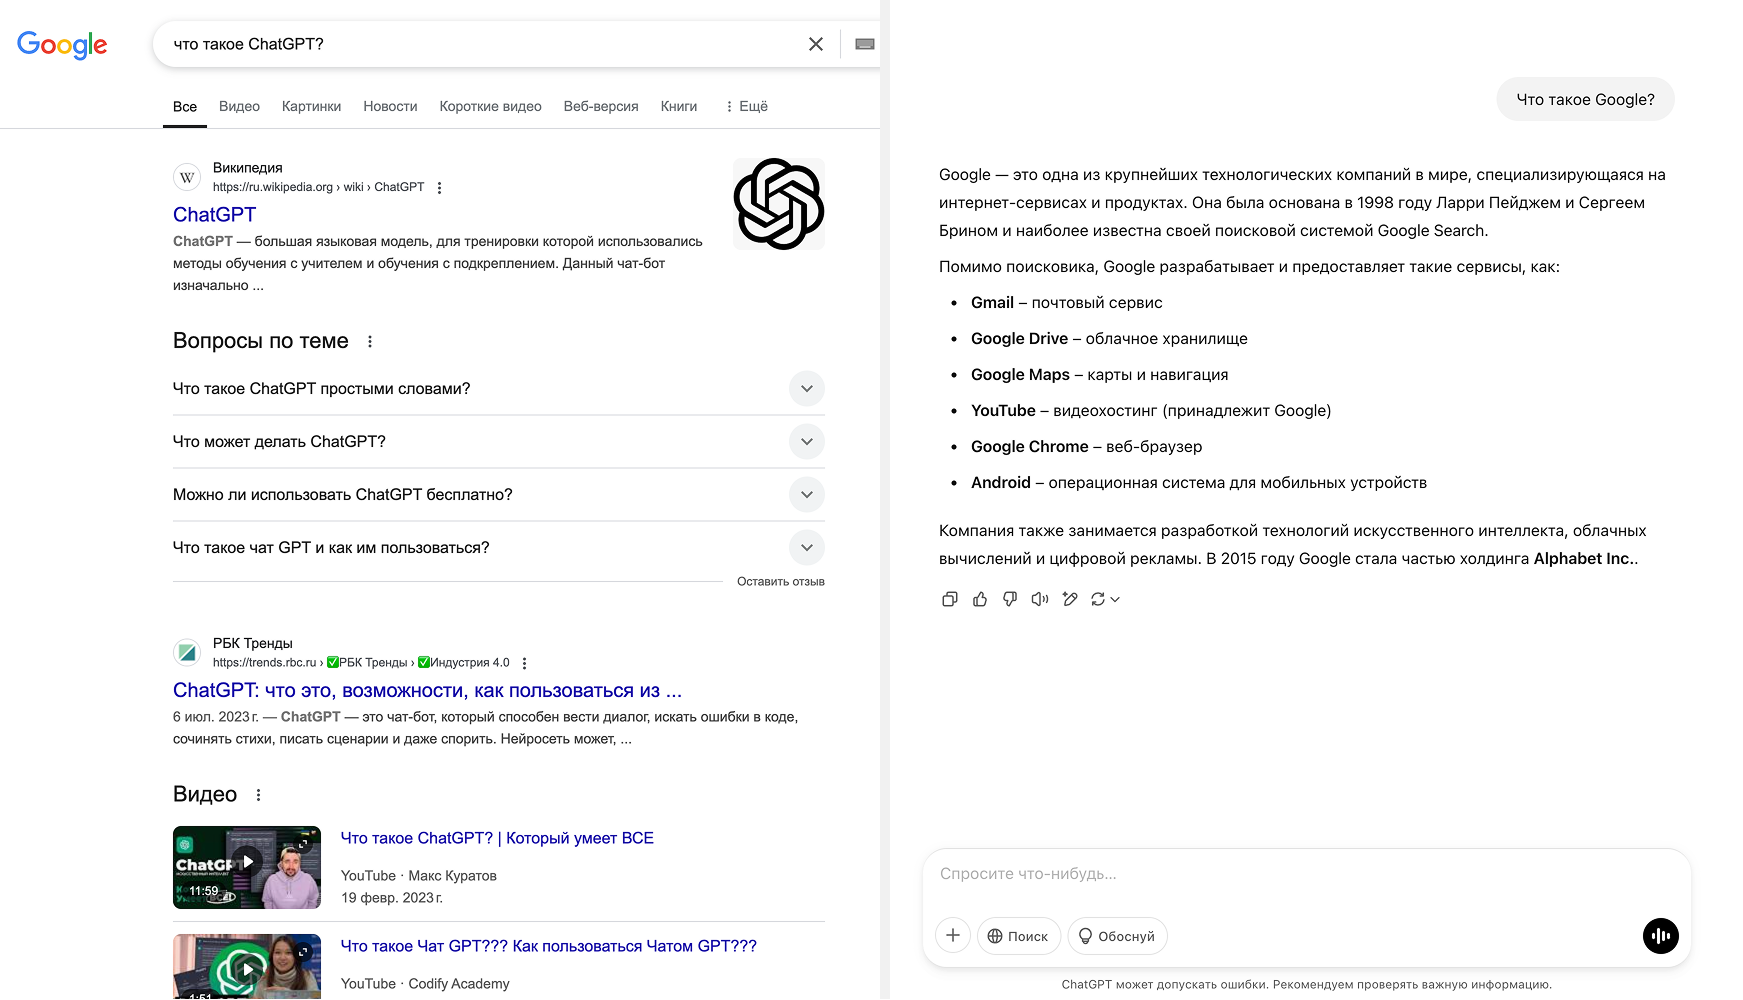Viewport: 1743px width, 1000px height.
Task: Open the Wikipedia ChatGPT result link
Action: pyautogui.click(x=214, y=215)
